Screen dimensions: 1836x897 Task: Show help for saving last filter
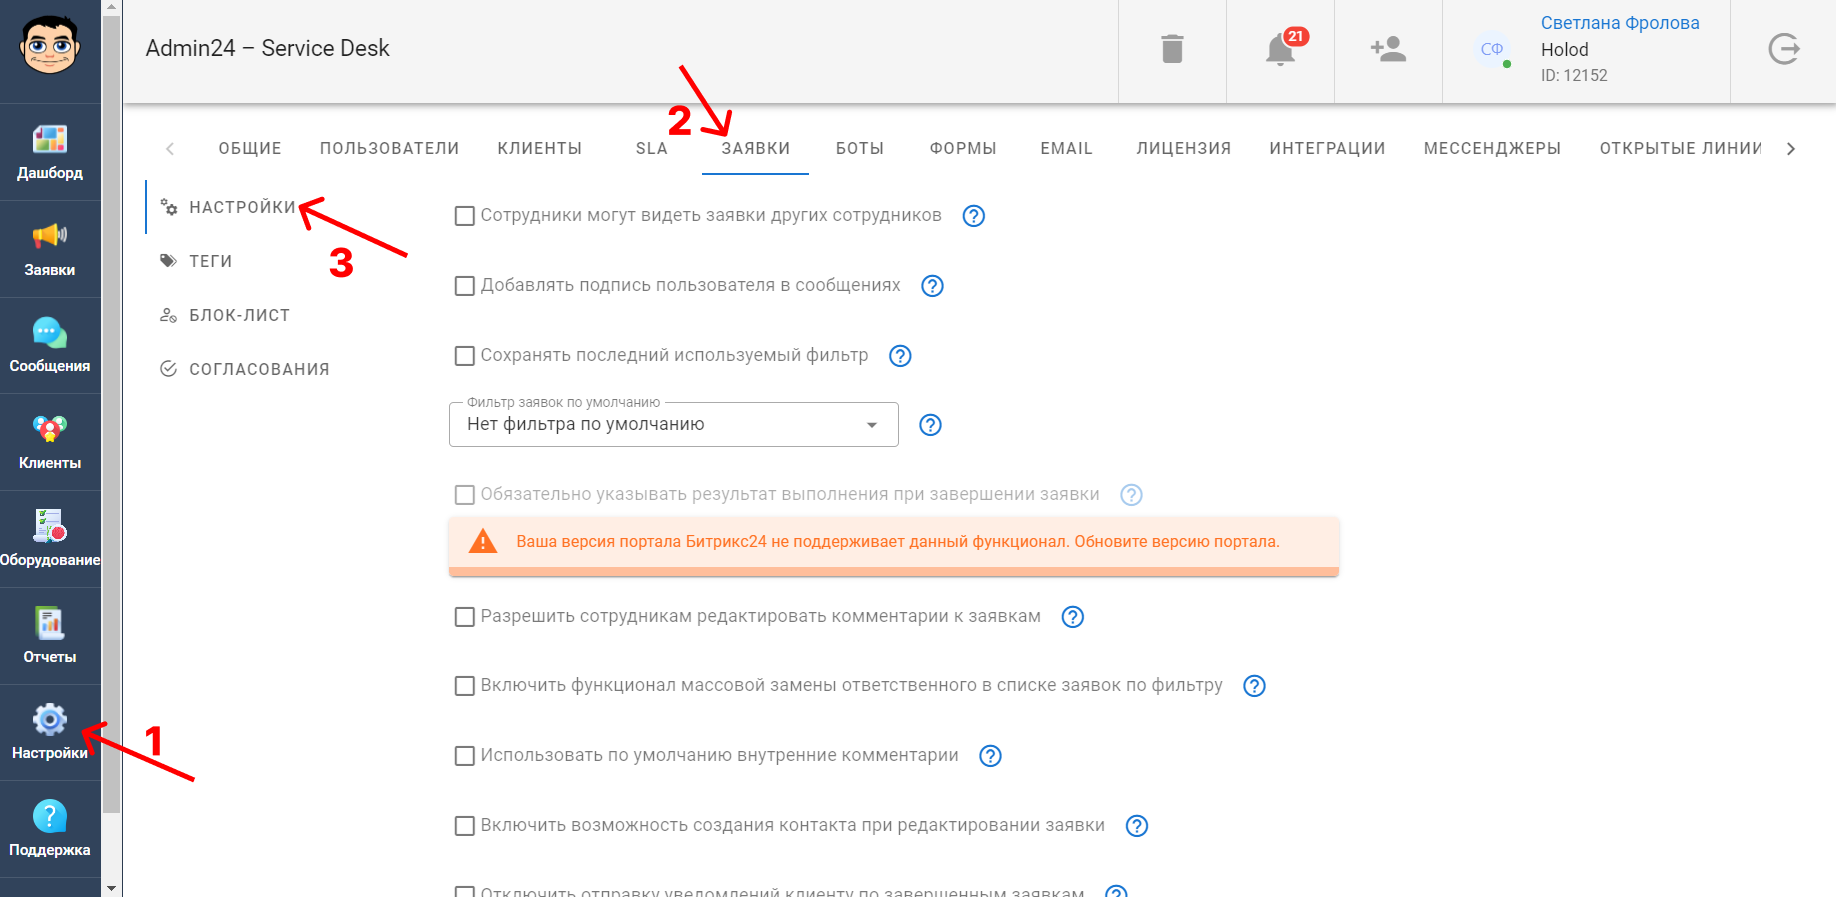click(900, 356)
